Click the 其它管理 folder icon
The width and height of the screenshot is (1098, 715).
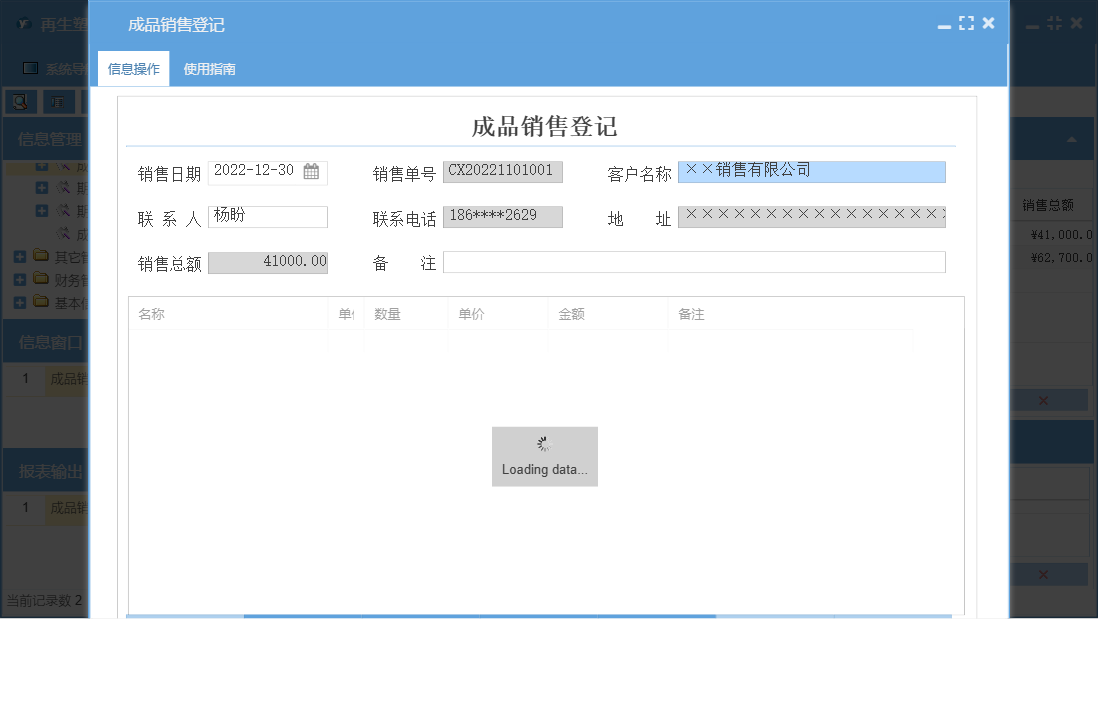click(x=40, y=257)
